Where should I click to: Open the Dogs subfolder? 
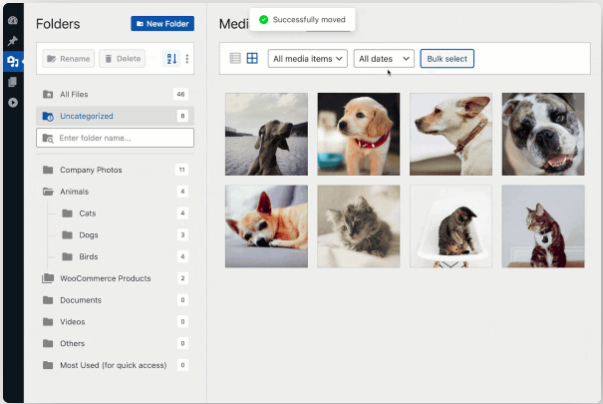pos(123,235)
